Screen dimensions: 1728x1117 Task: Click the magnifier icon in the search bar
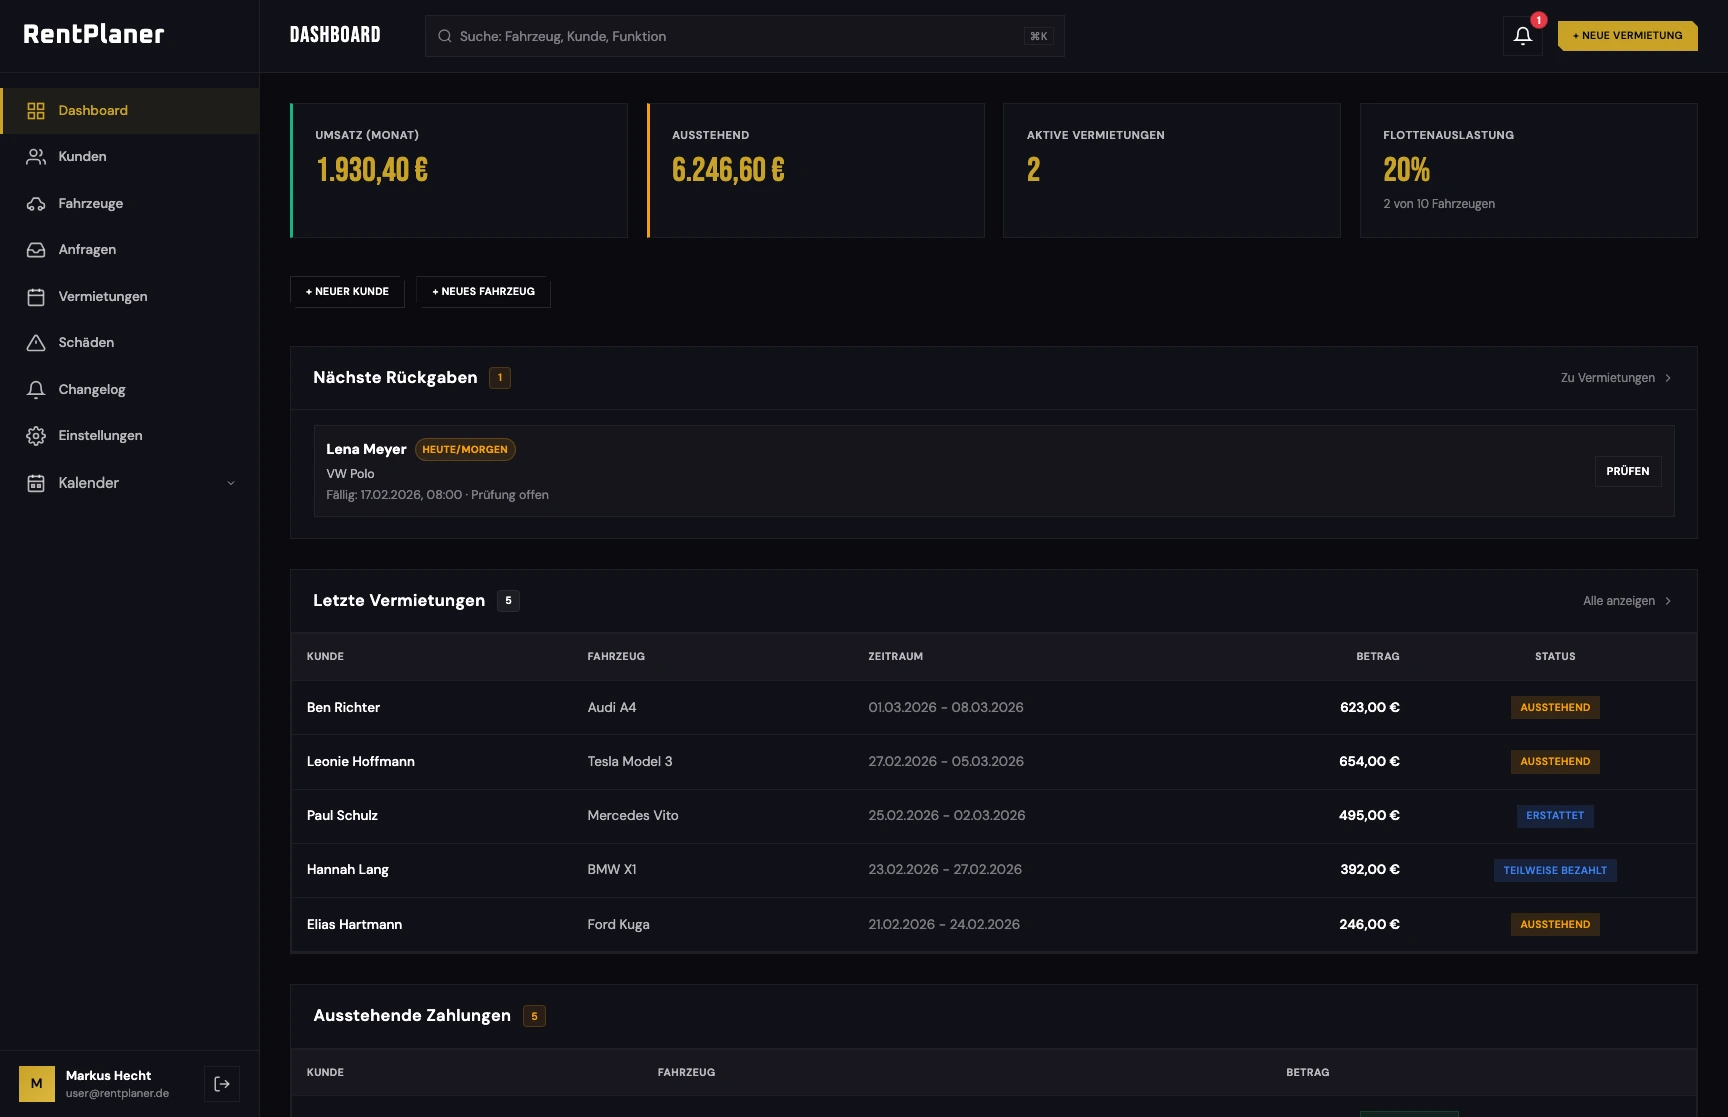444,35
